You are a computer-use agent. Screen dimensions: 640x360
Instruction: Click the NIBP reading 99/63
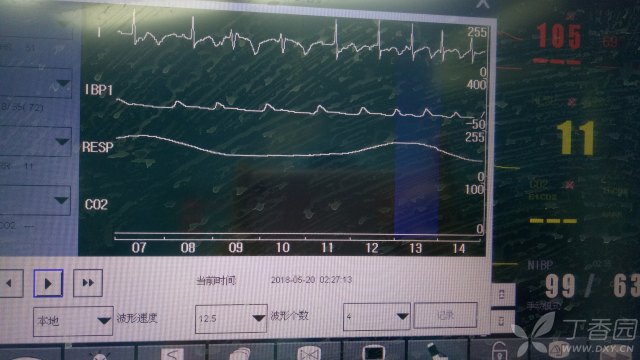(592, 285)
